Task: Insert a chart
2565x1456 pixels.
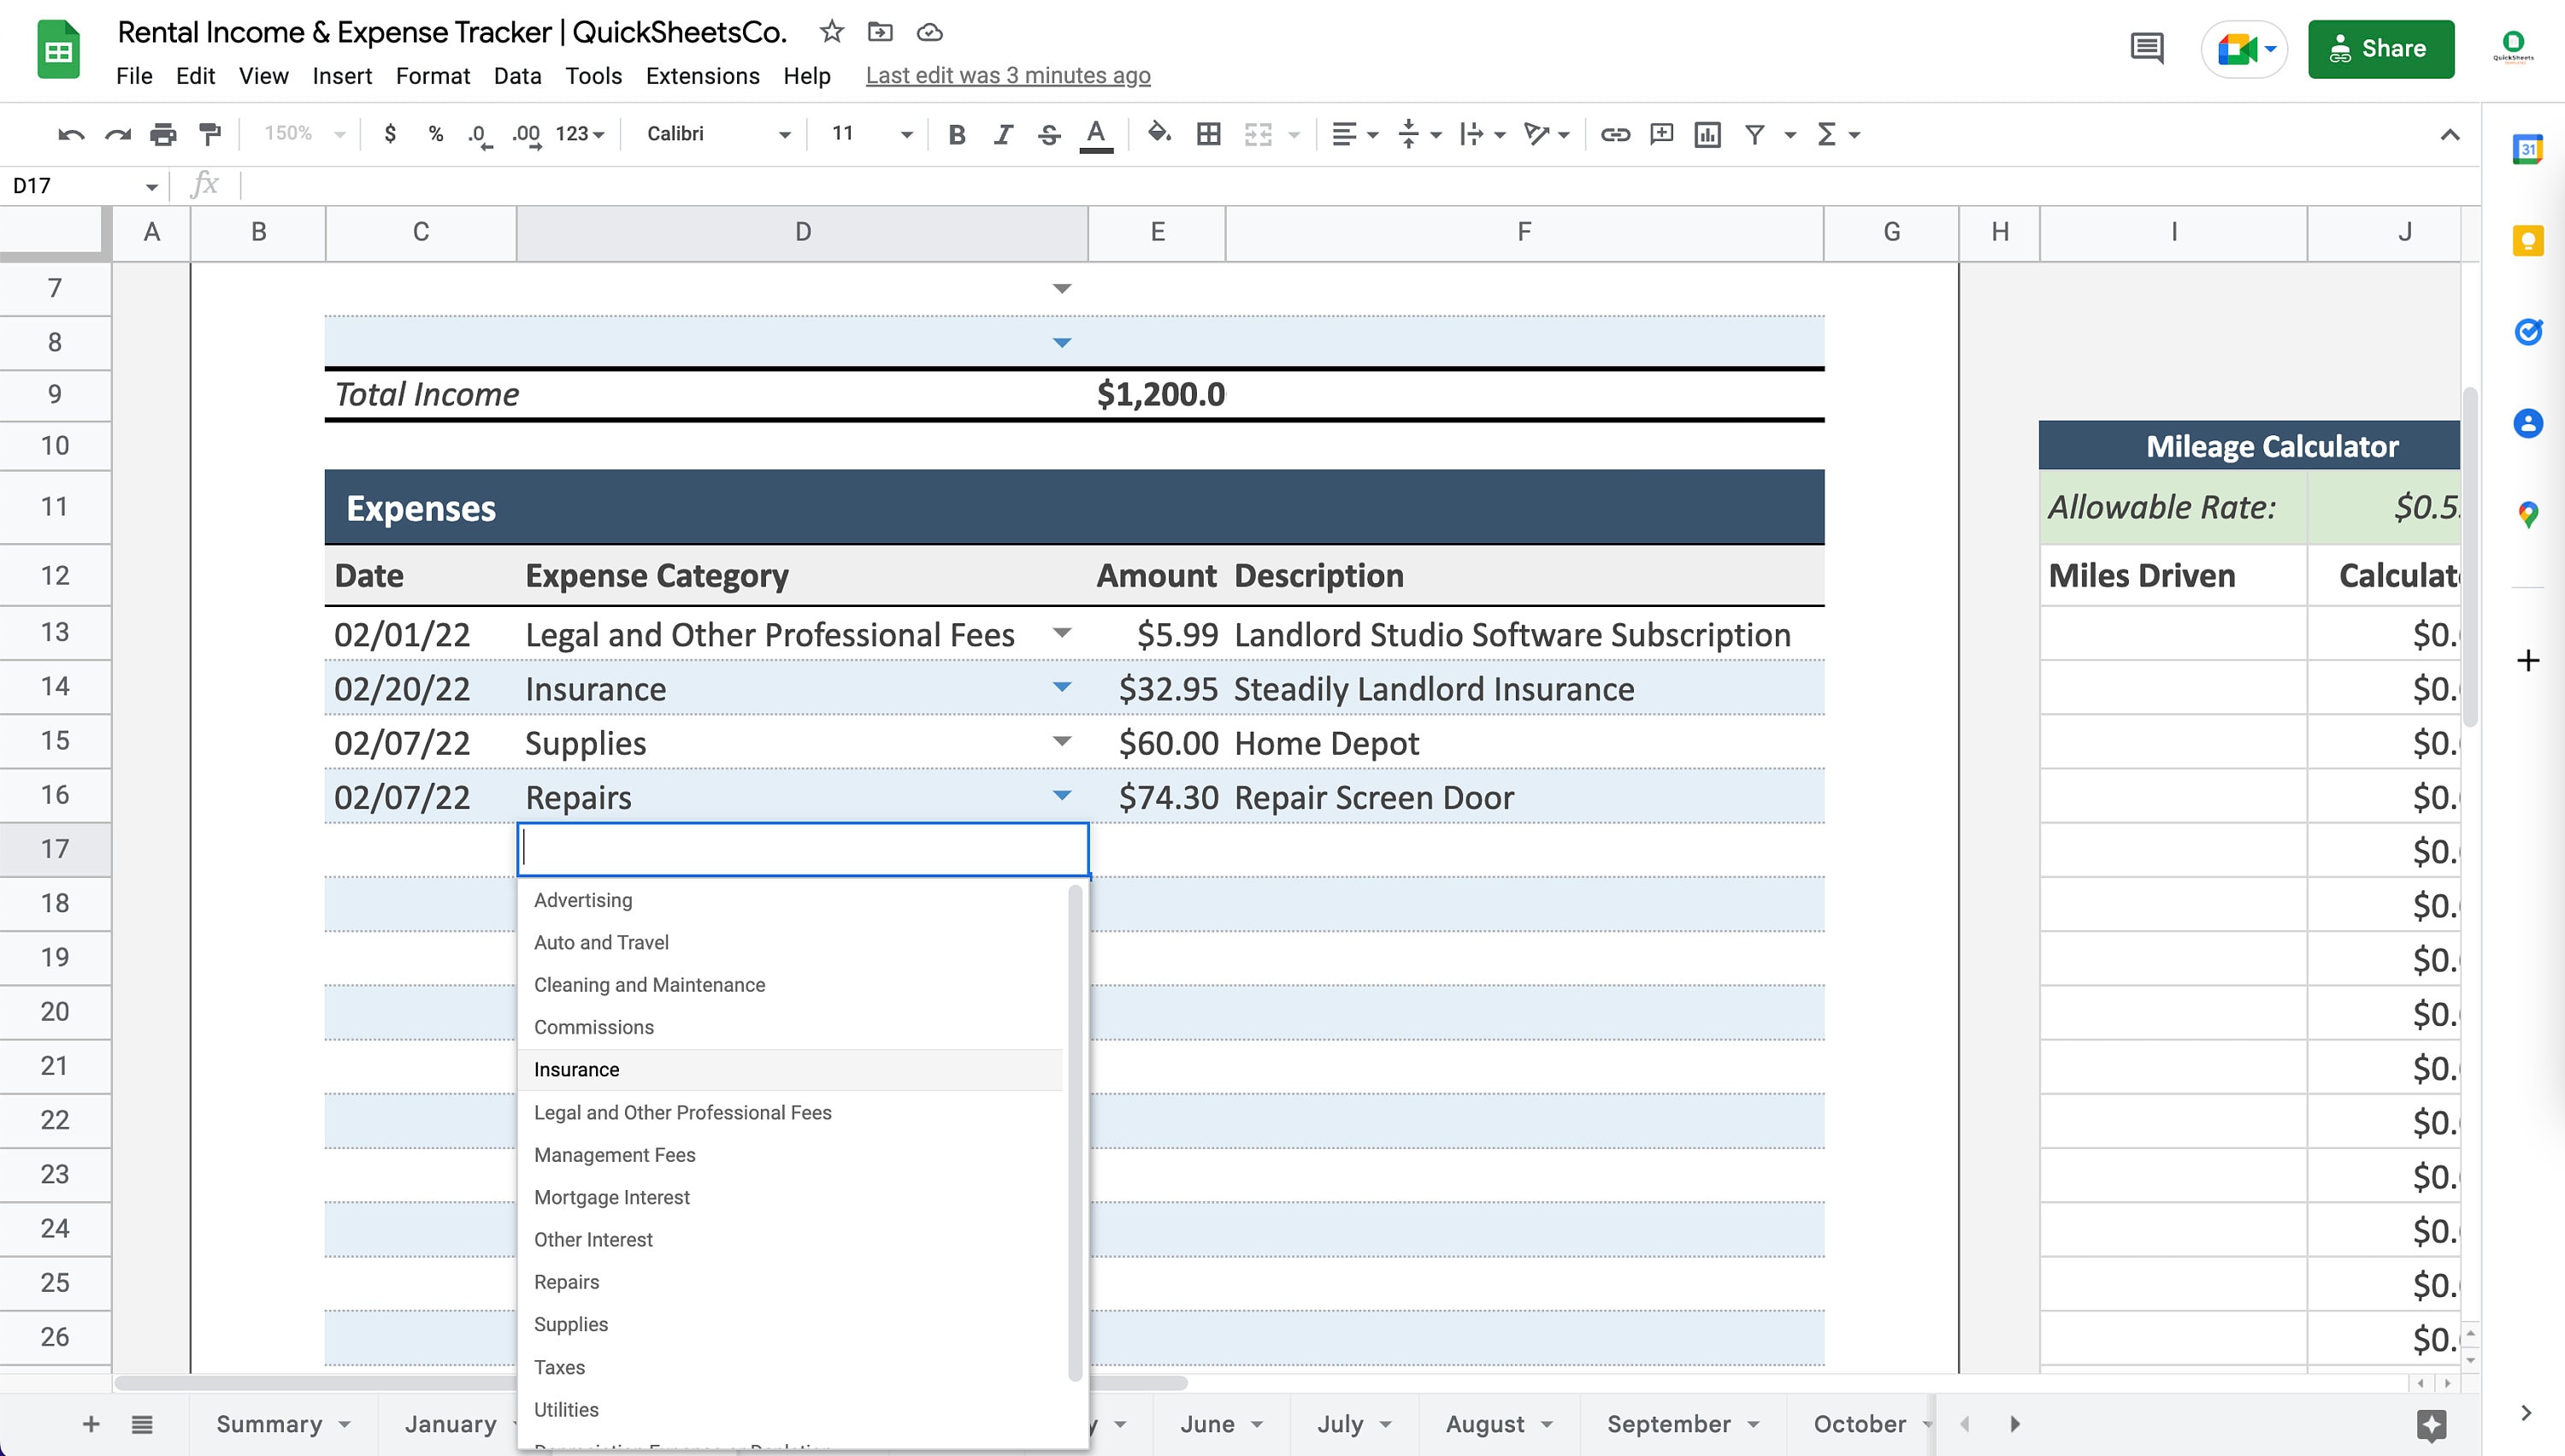Action: click(x=1708, y=134)
